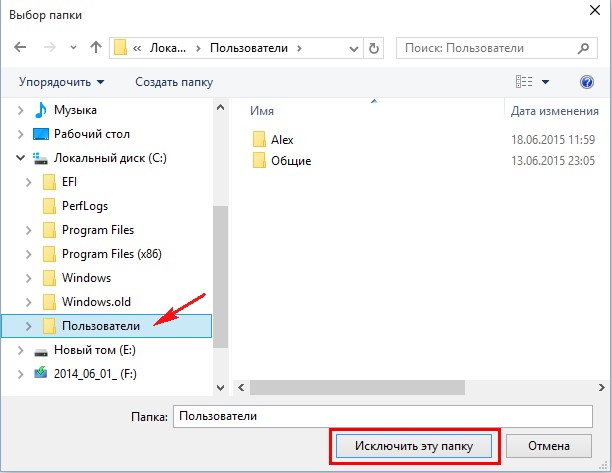Select Музыка in the navigation tree
This screenshot has height=473, width=612.
(x=75, y=110)
